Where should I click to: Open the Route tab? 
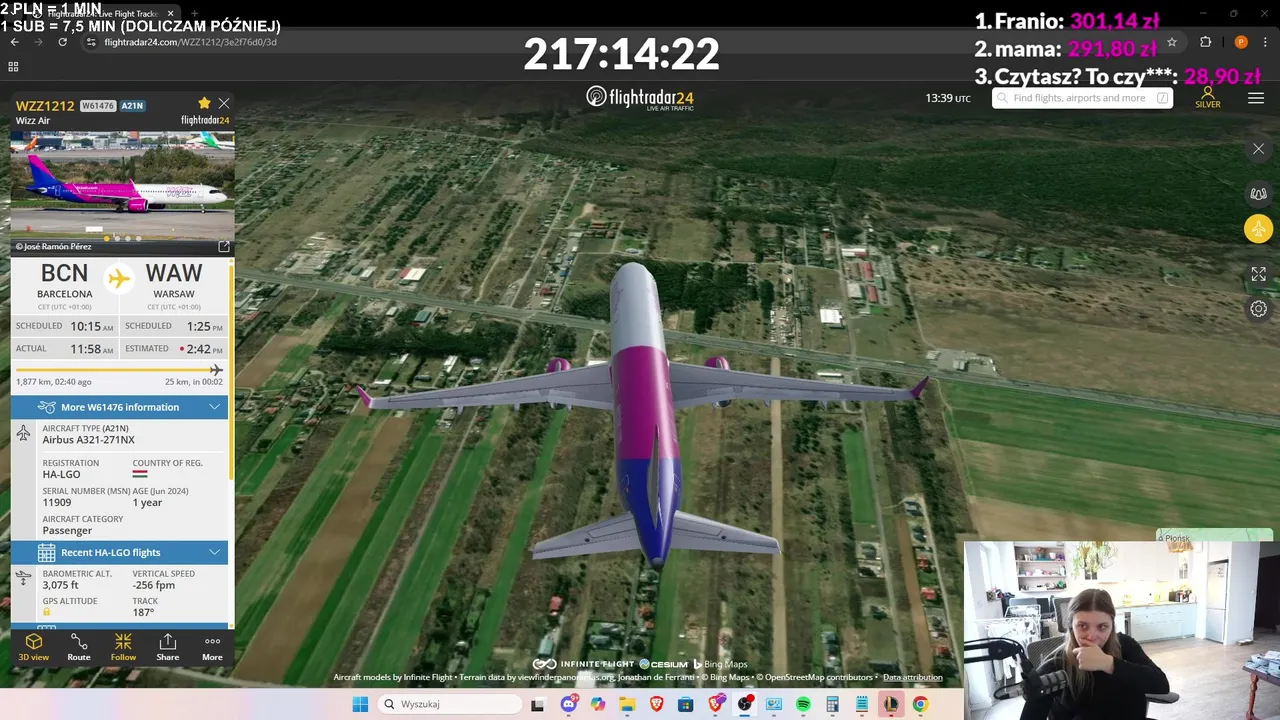click(x=79, y=647)
